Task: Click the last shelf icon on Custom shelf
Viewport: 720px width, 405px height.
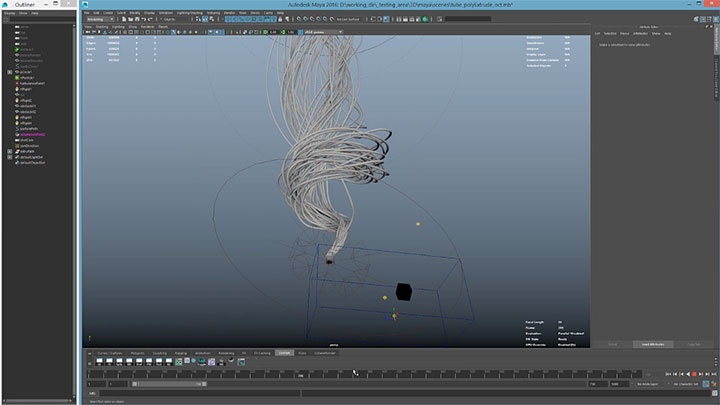Action: tap(241, 362)
